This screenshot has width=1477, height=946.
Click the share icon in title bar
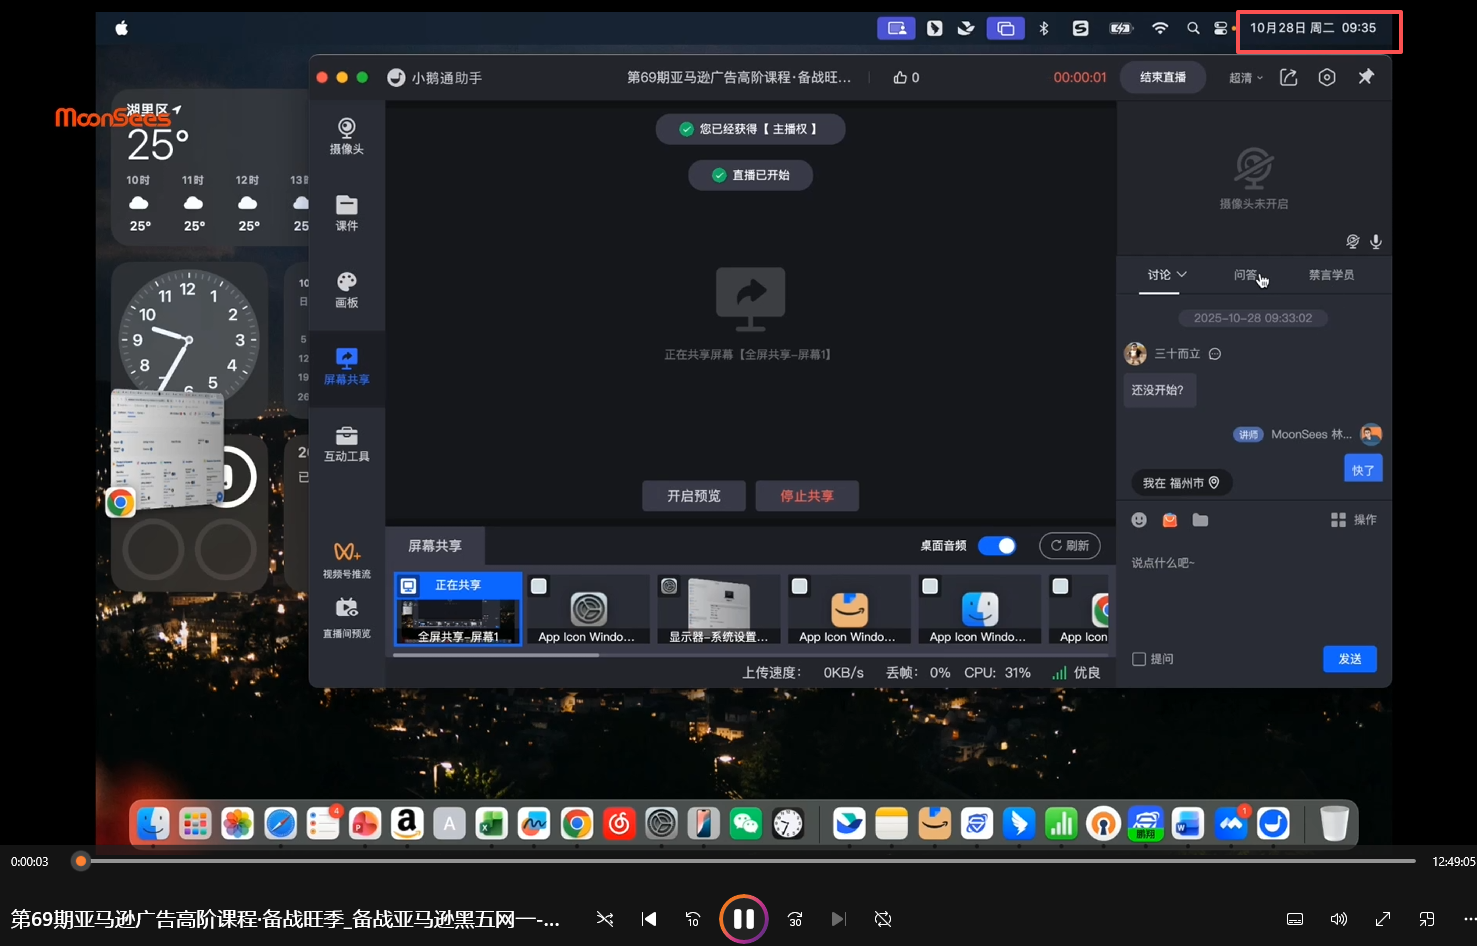click(x=1288, y=78)
